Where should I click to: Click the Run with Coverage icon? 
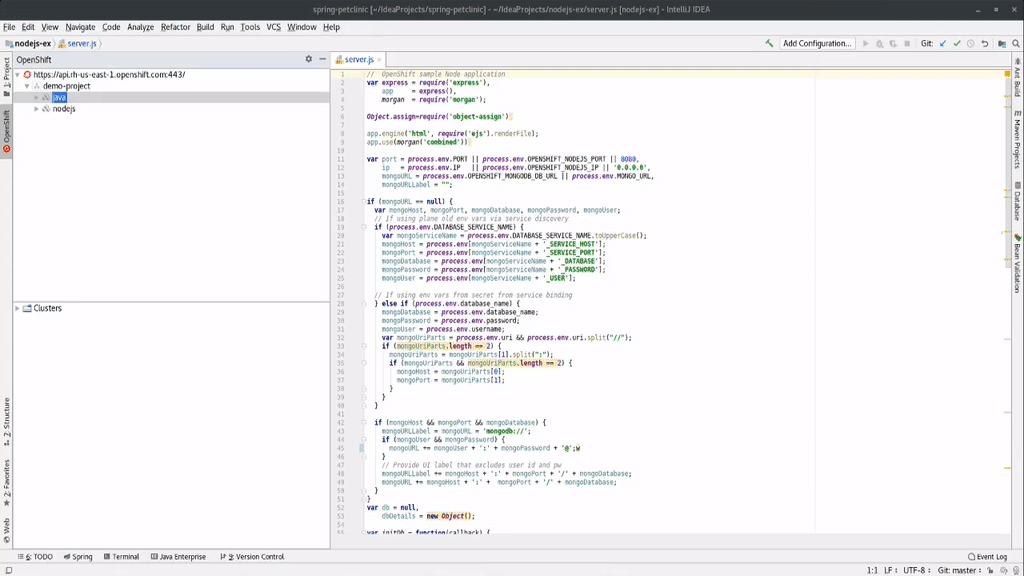click(893, 44)
